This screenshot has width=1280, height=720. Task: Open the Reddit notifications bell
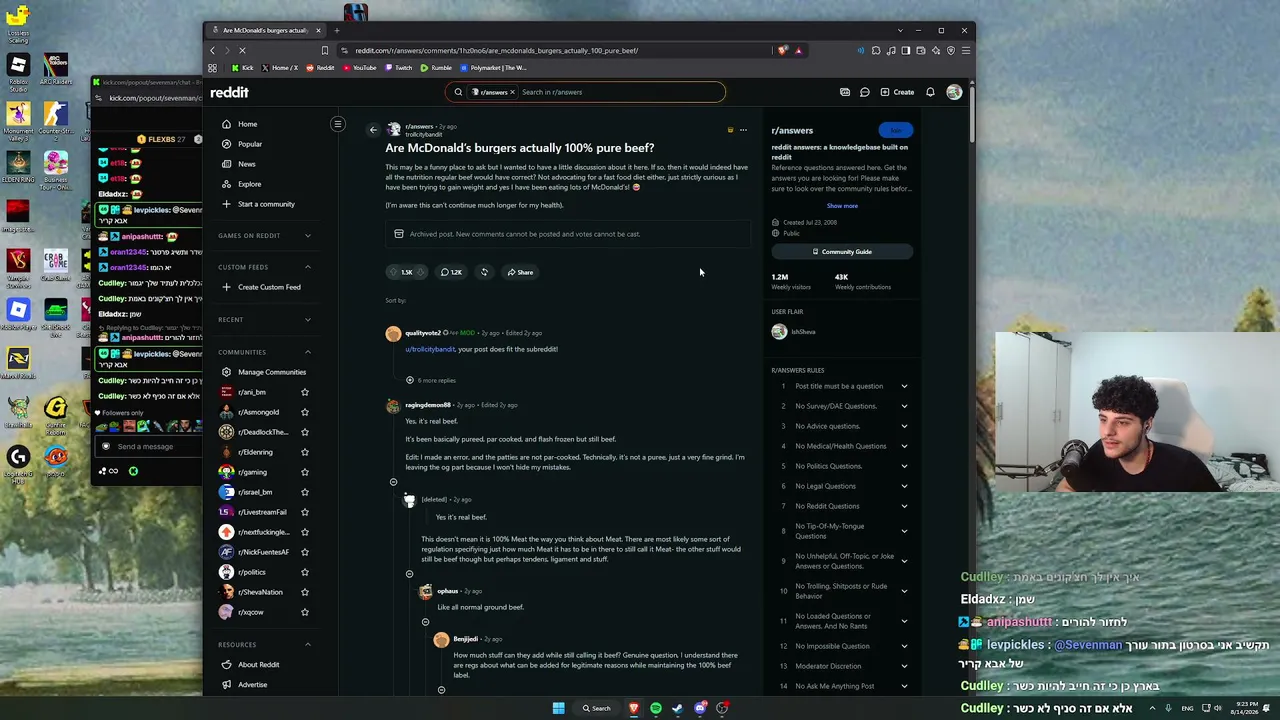pos(930,92)
